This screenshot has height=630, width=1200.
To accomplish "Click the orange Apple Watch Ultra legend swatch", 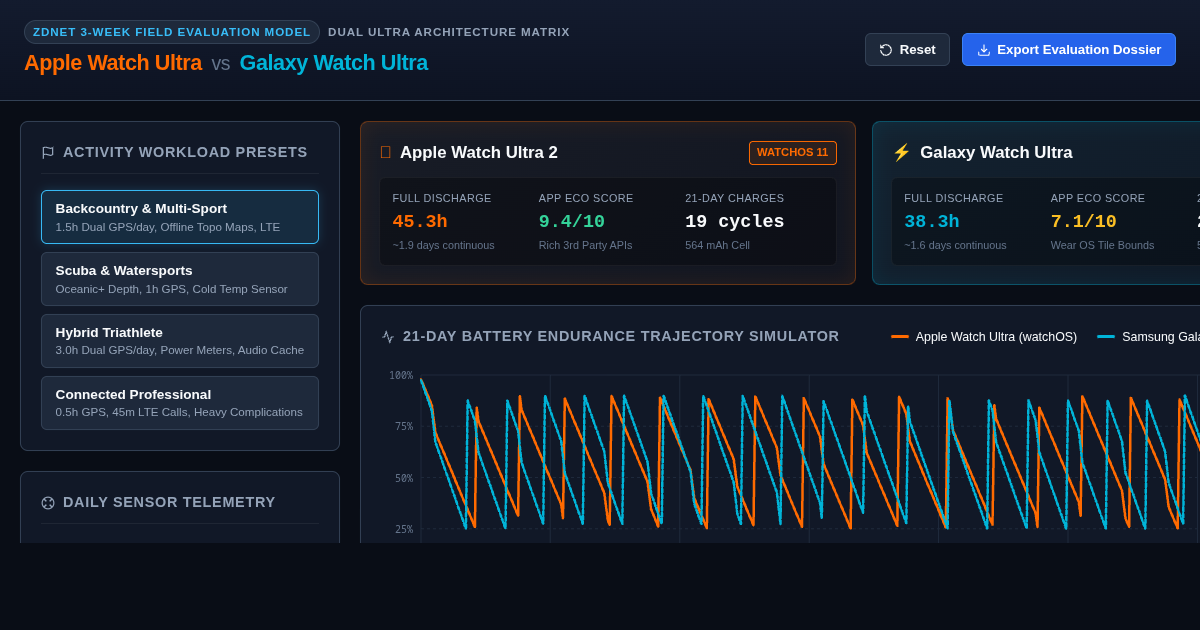I will tap(900, 337).
